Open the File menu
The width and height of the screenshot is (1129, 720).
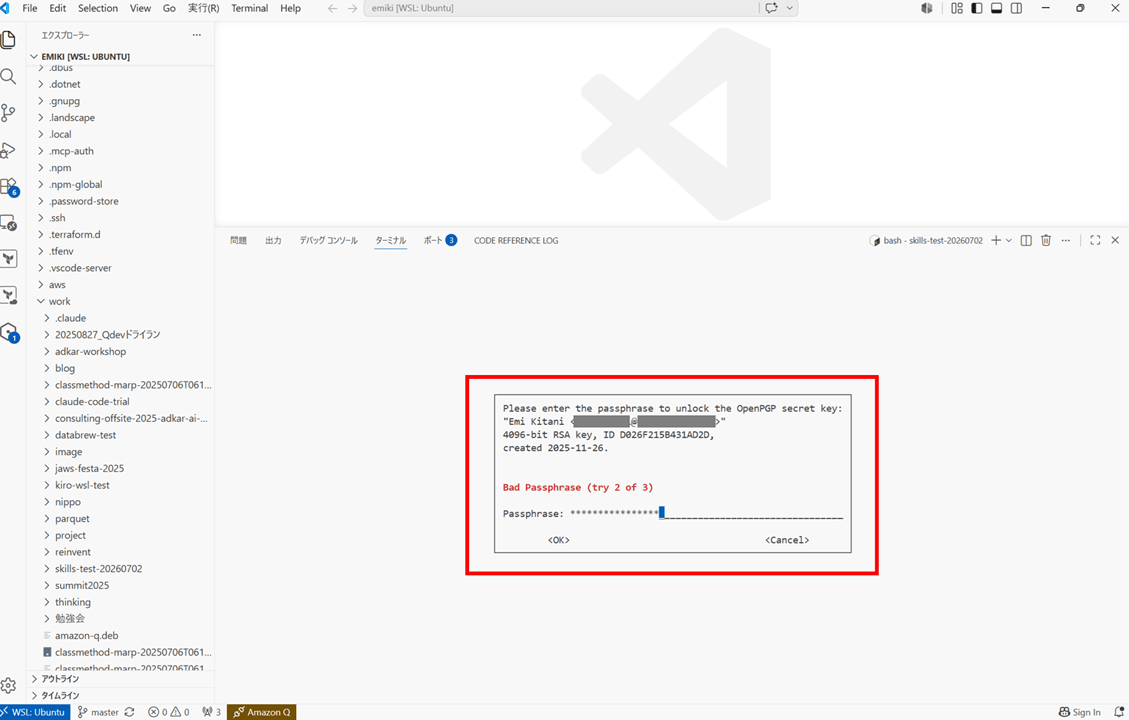click(x=30, y=9)
